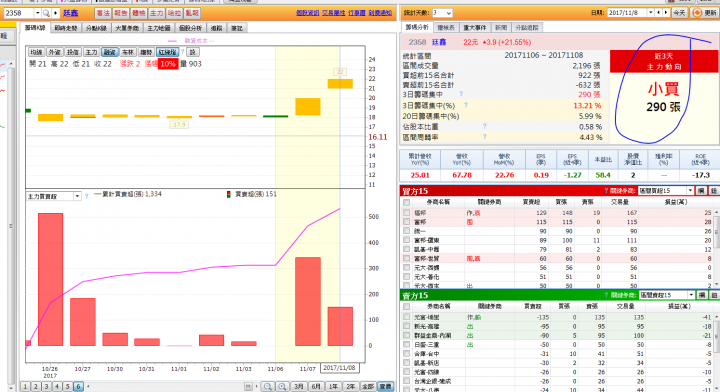Click the 體檢 button in the orange toolbar
Viewport: 720px width, 392px height.
pos(139,13)
